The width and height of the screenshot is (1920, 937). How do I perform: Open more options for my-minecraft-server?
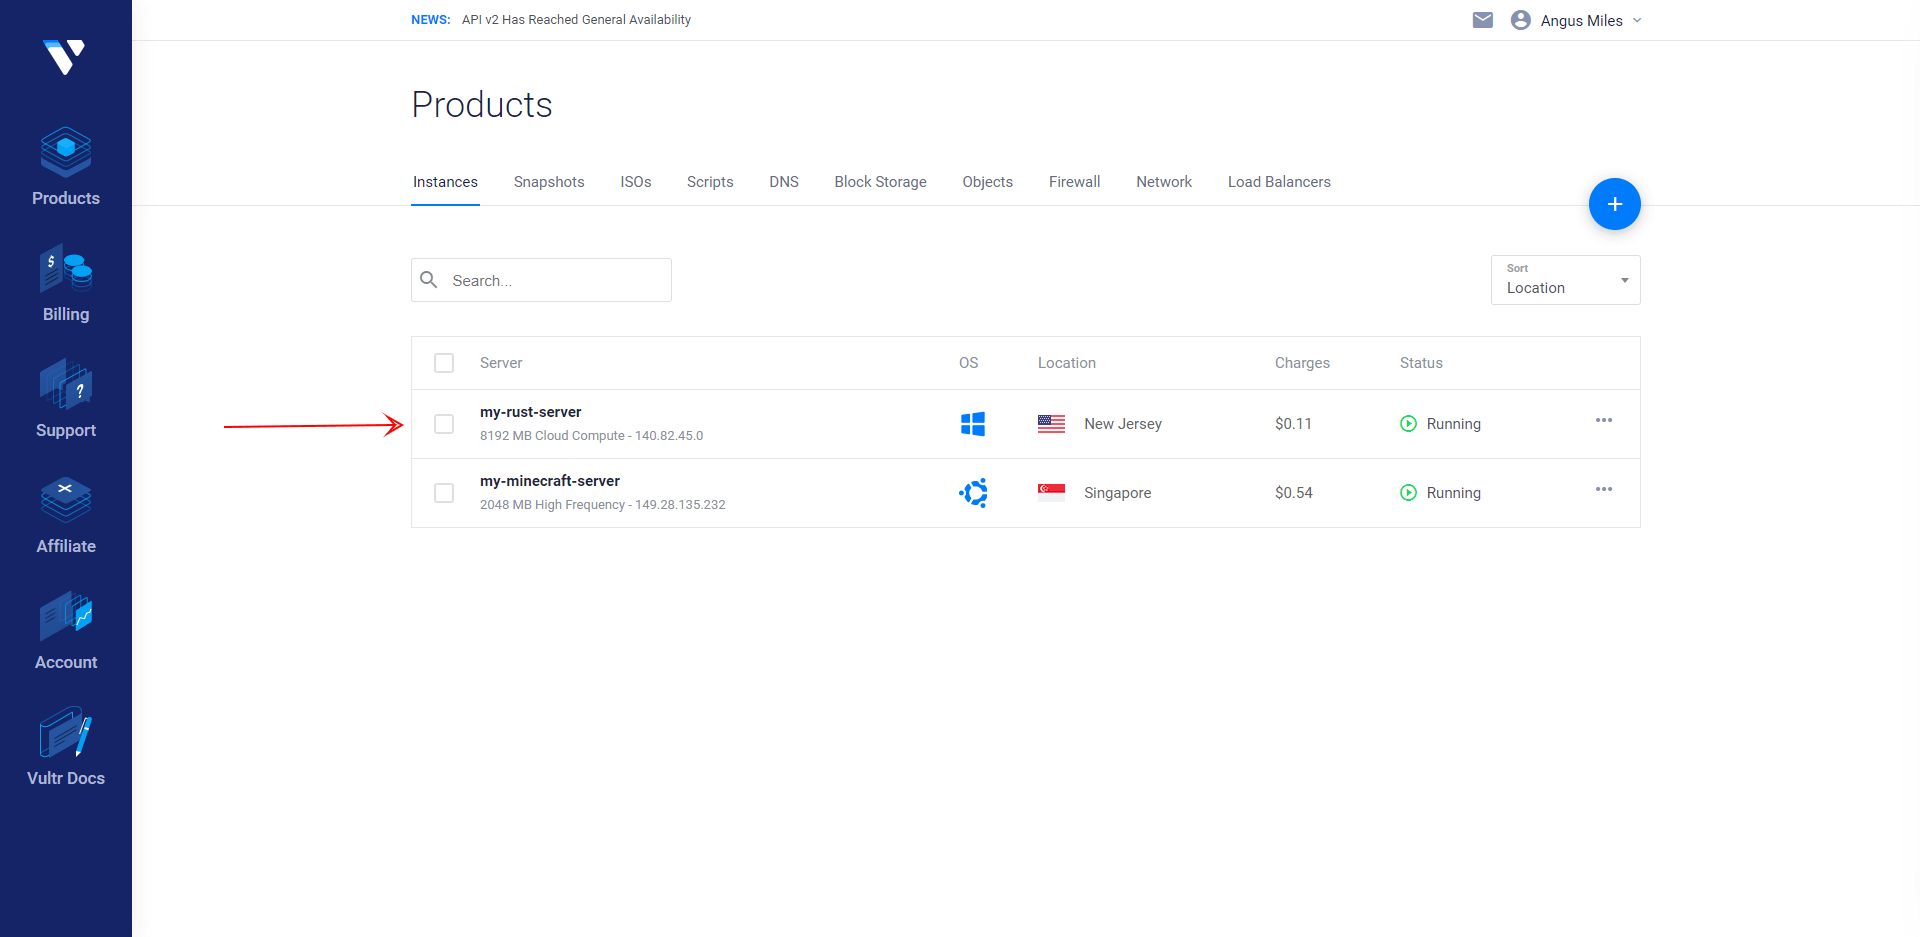pyautogui.click(x=1604, y=489)
